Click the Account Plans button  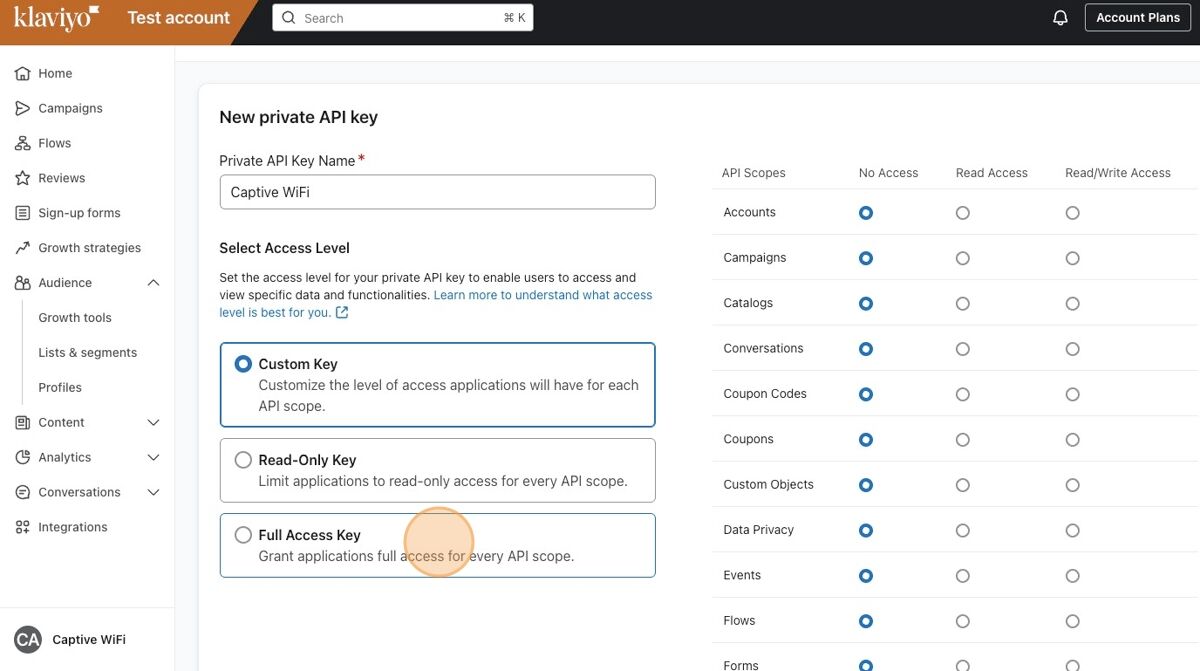pyautogui.click(x=1138, y=18)
